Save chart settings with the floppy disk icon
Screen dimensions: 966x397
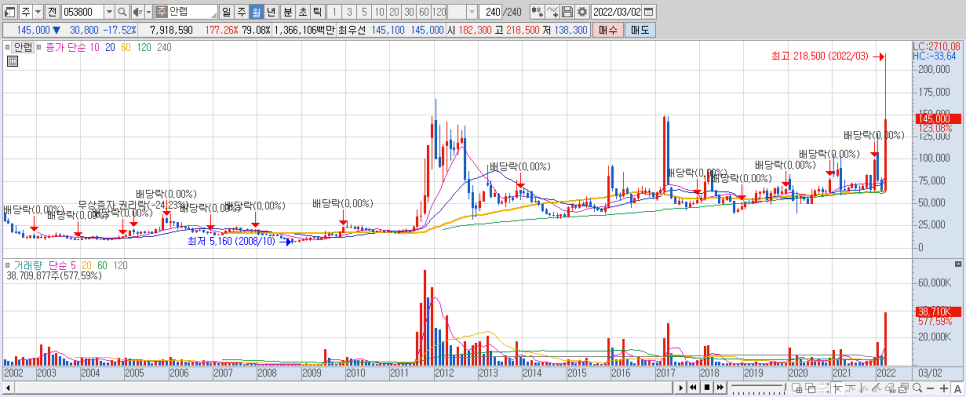[x=567, y=12]
